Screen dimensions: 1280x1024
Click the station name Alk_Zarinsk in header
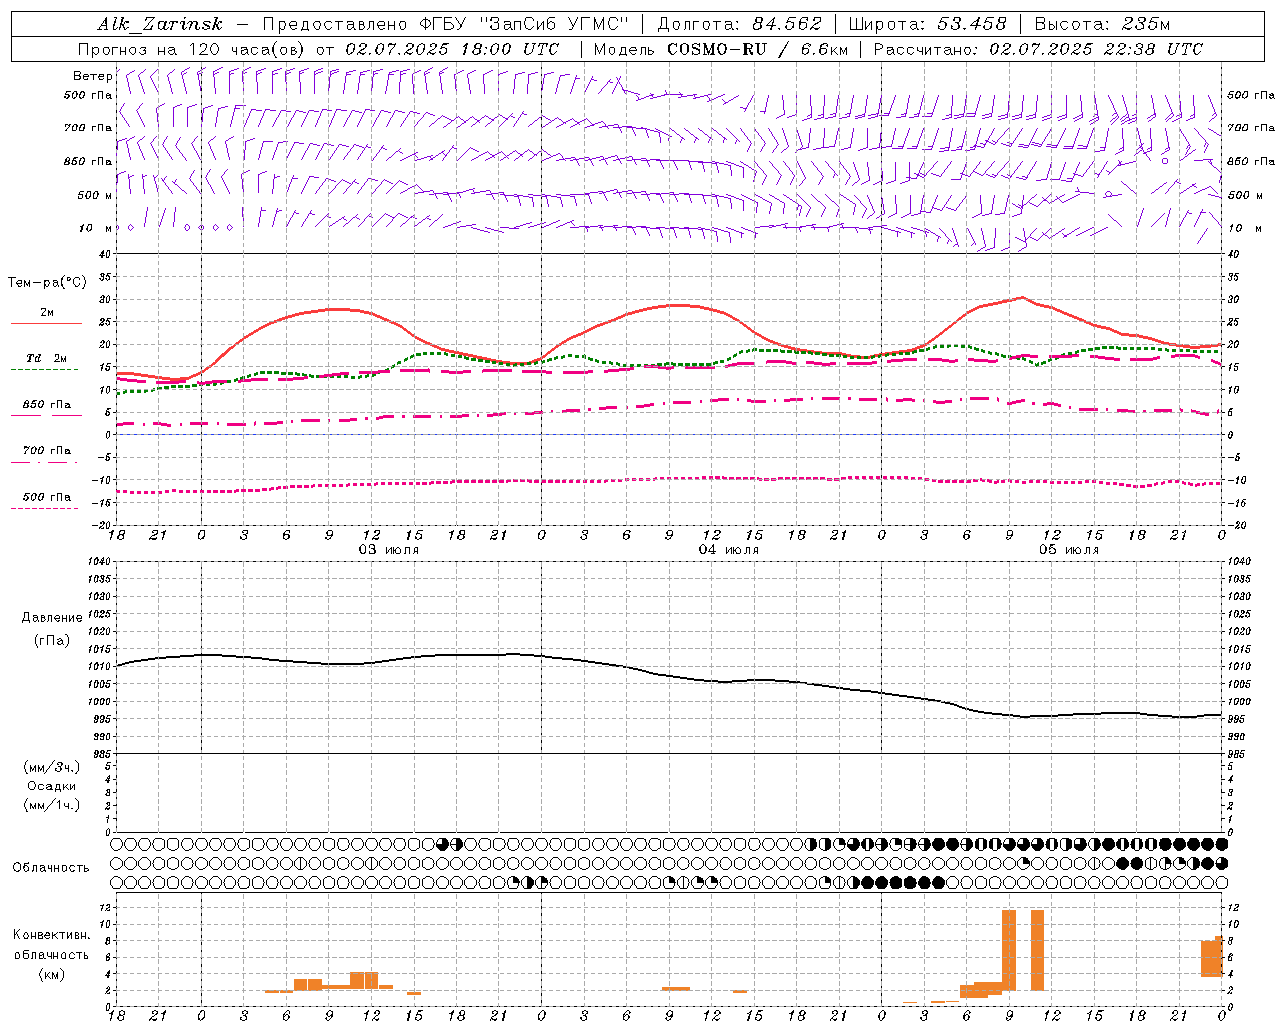[160, 24]
